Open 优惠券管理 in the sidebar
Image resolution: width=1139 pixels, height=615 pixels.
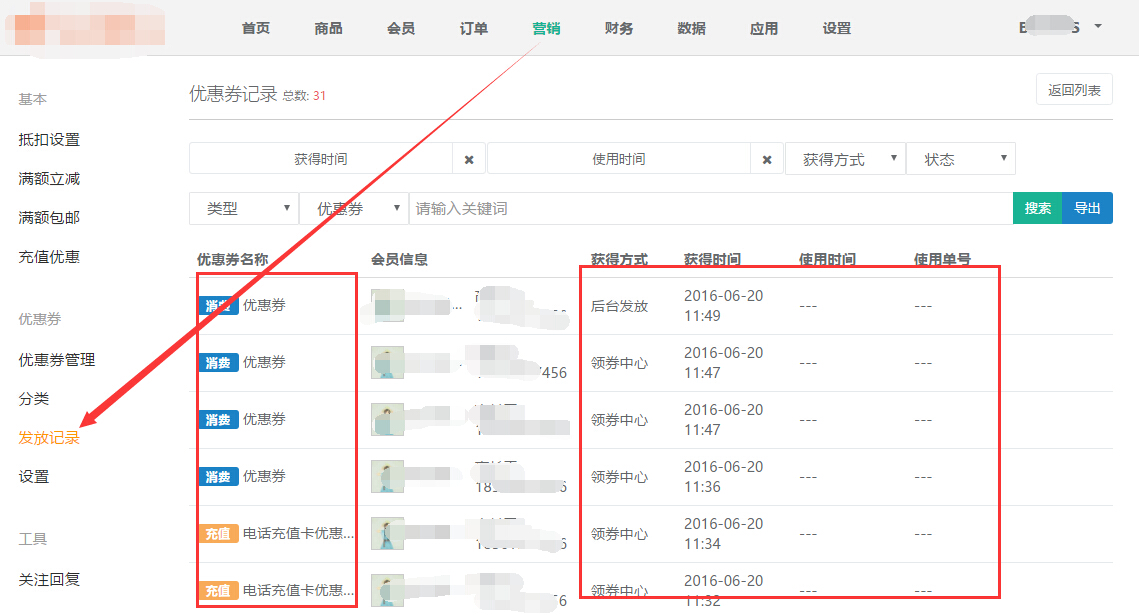click(57, 360)
